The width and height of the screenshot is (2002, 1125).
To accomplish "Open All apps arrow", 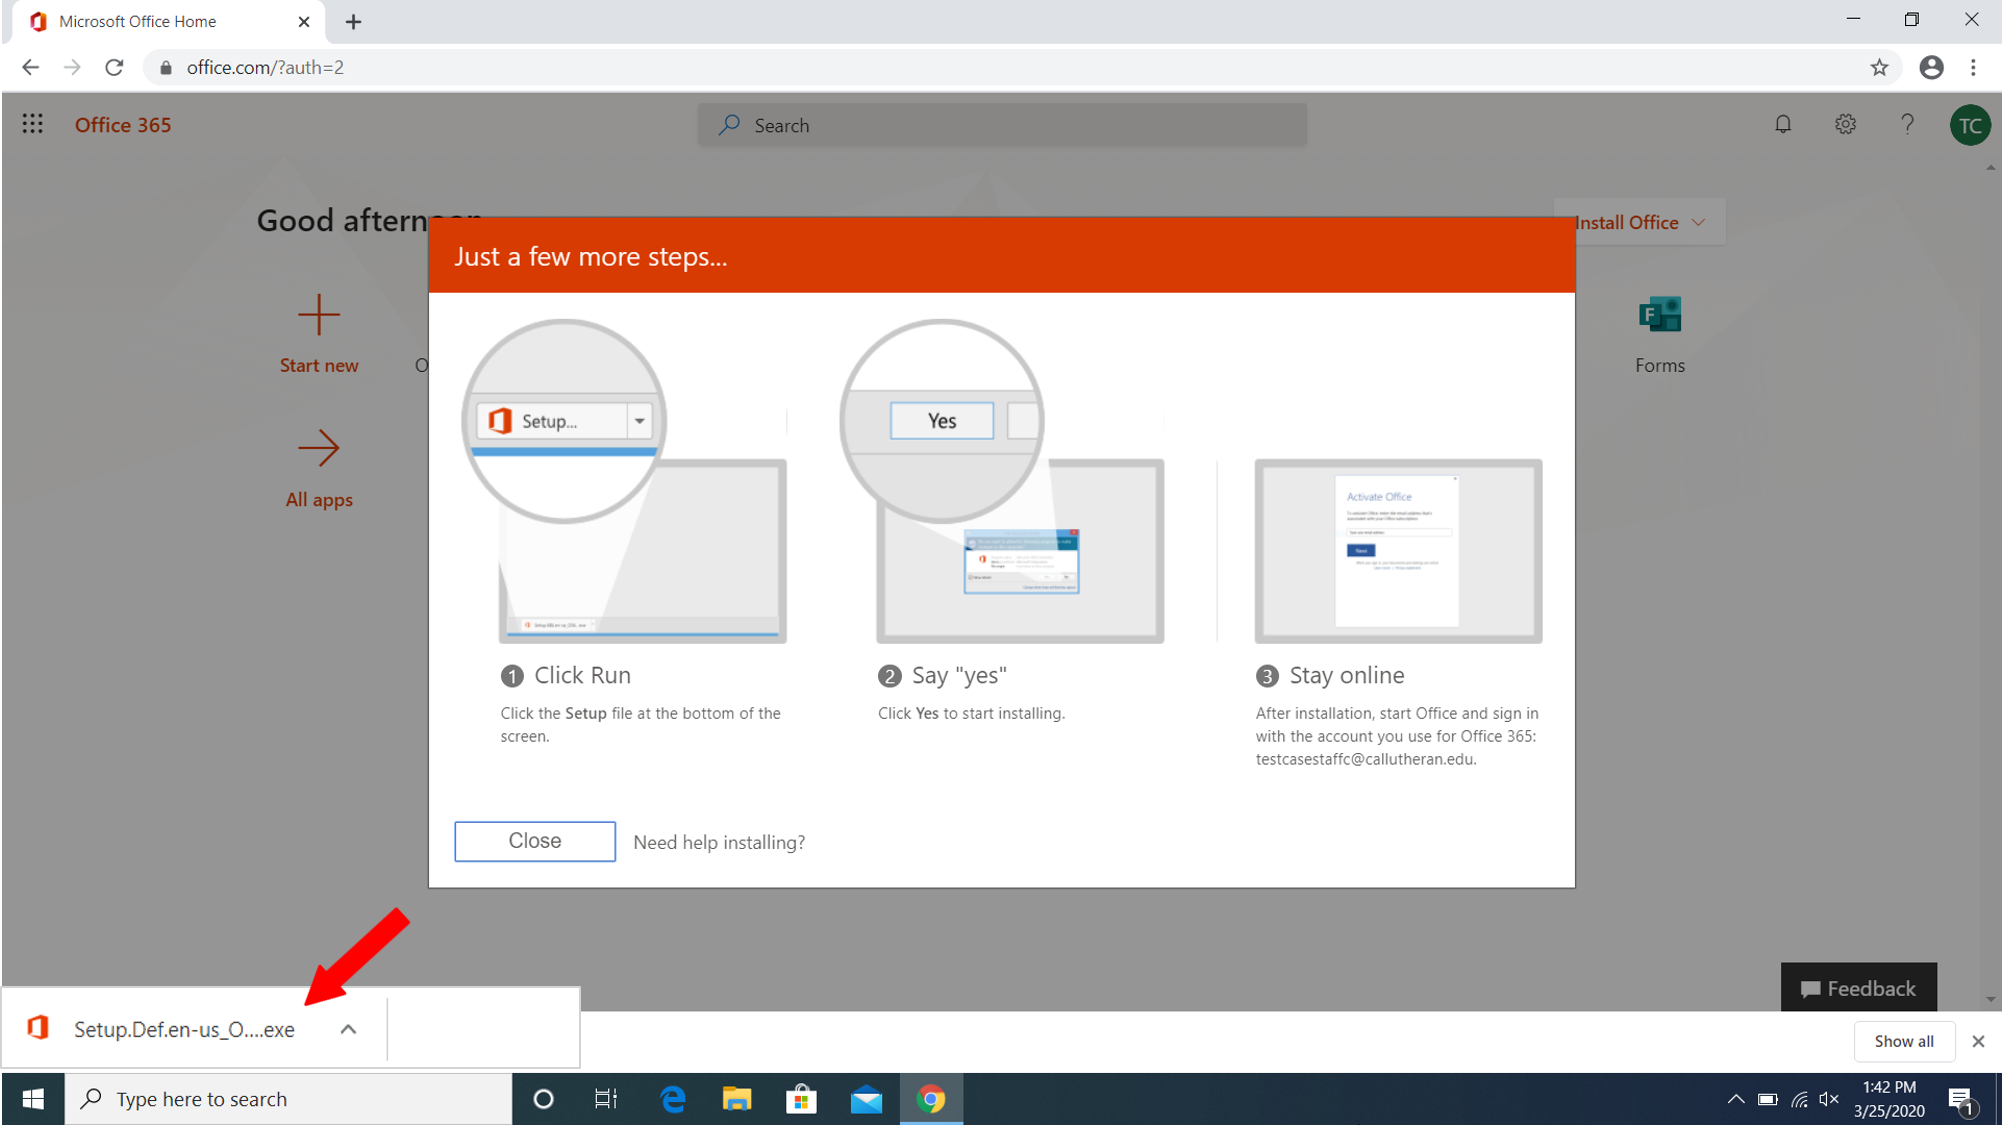I will pyautogui.click(x=319, y=449).
